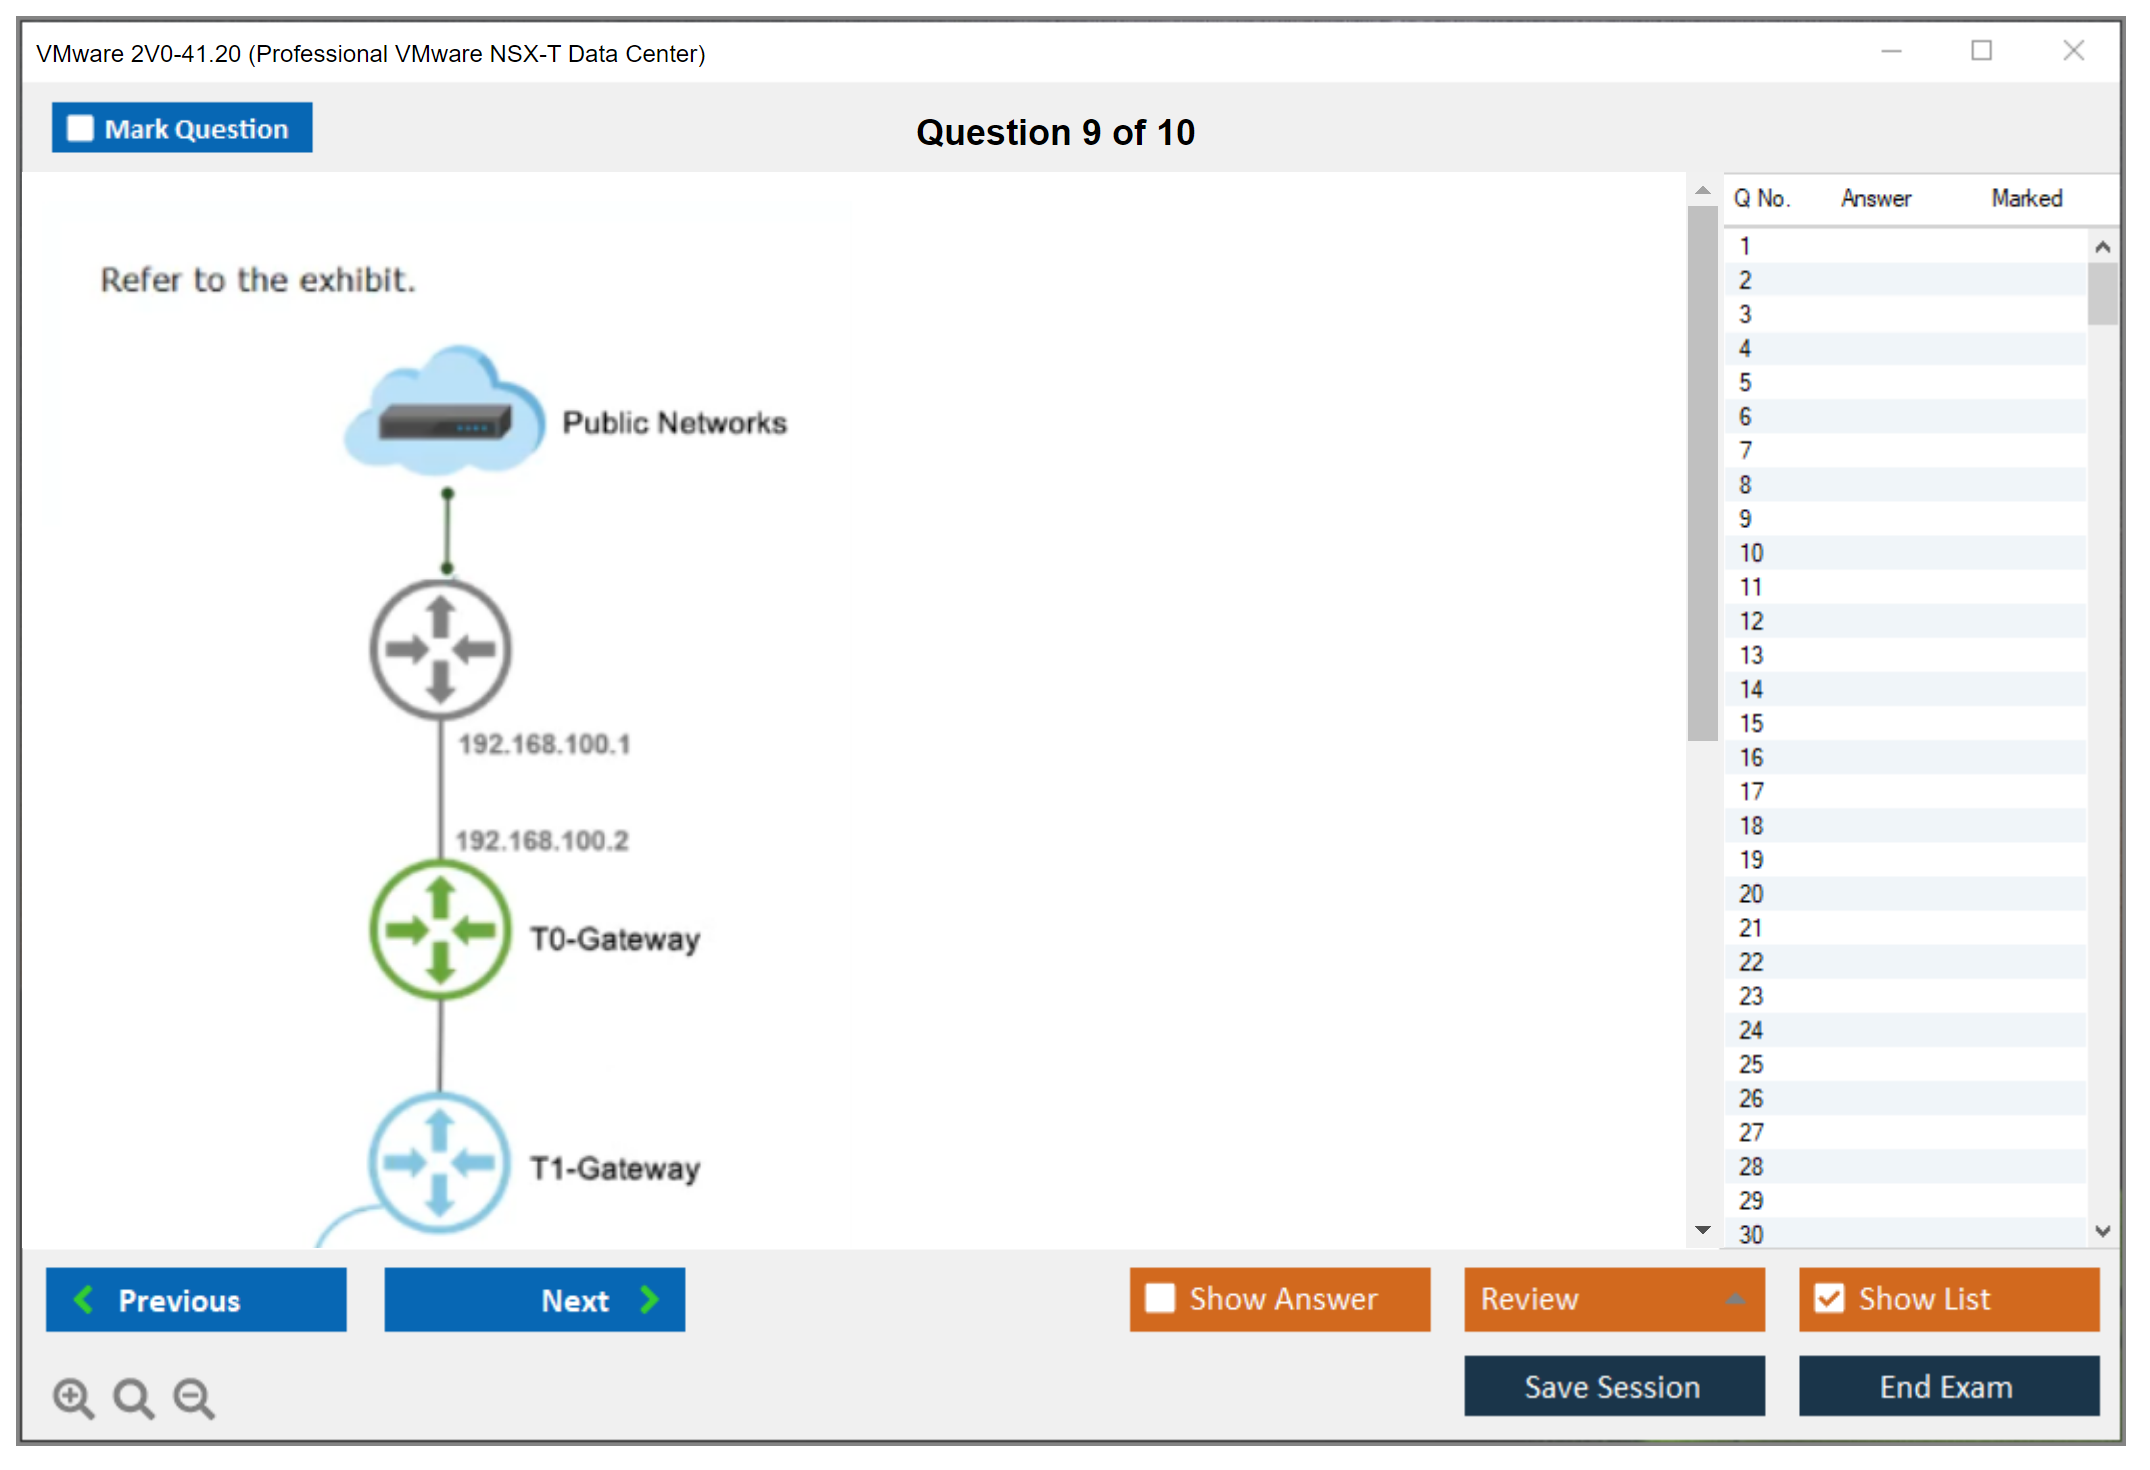Uncheck the Show List checkbox

pyautogui.click(x=1829, y=1299)
